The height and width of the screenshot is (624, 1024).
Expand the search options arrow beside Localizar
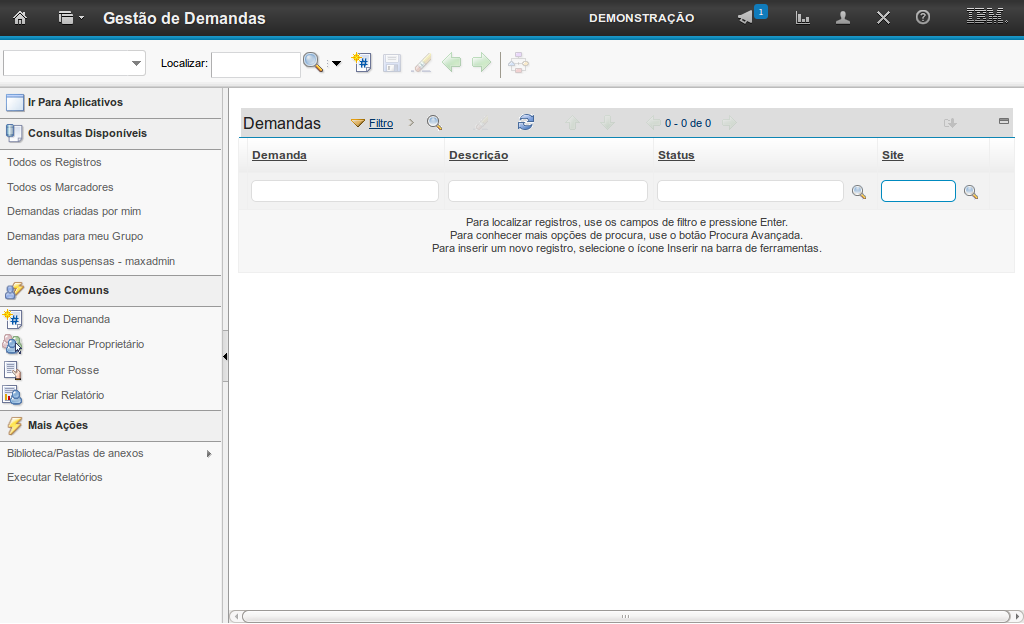click(x=336, y=64)
